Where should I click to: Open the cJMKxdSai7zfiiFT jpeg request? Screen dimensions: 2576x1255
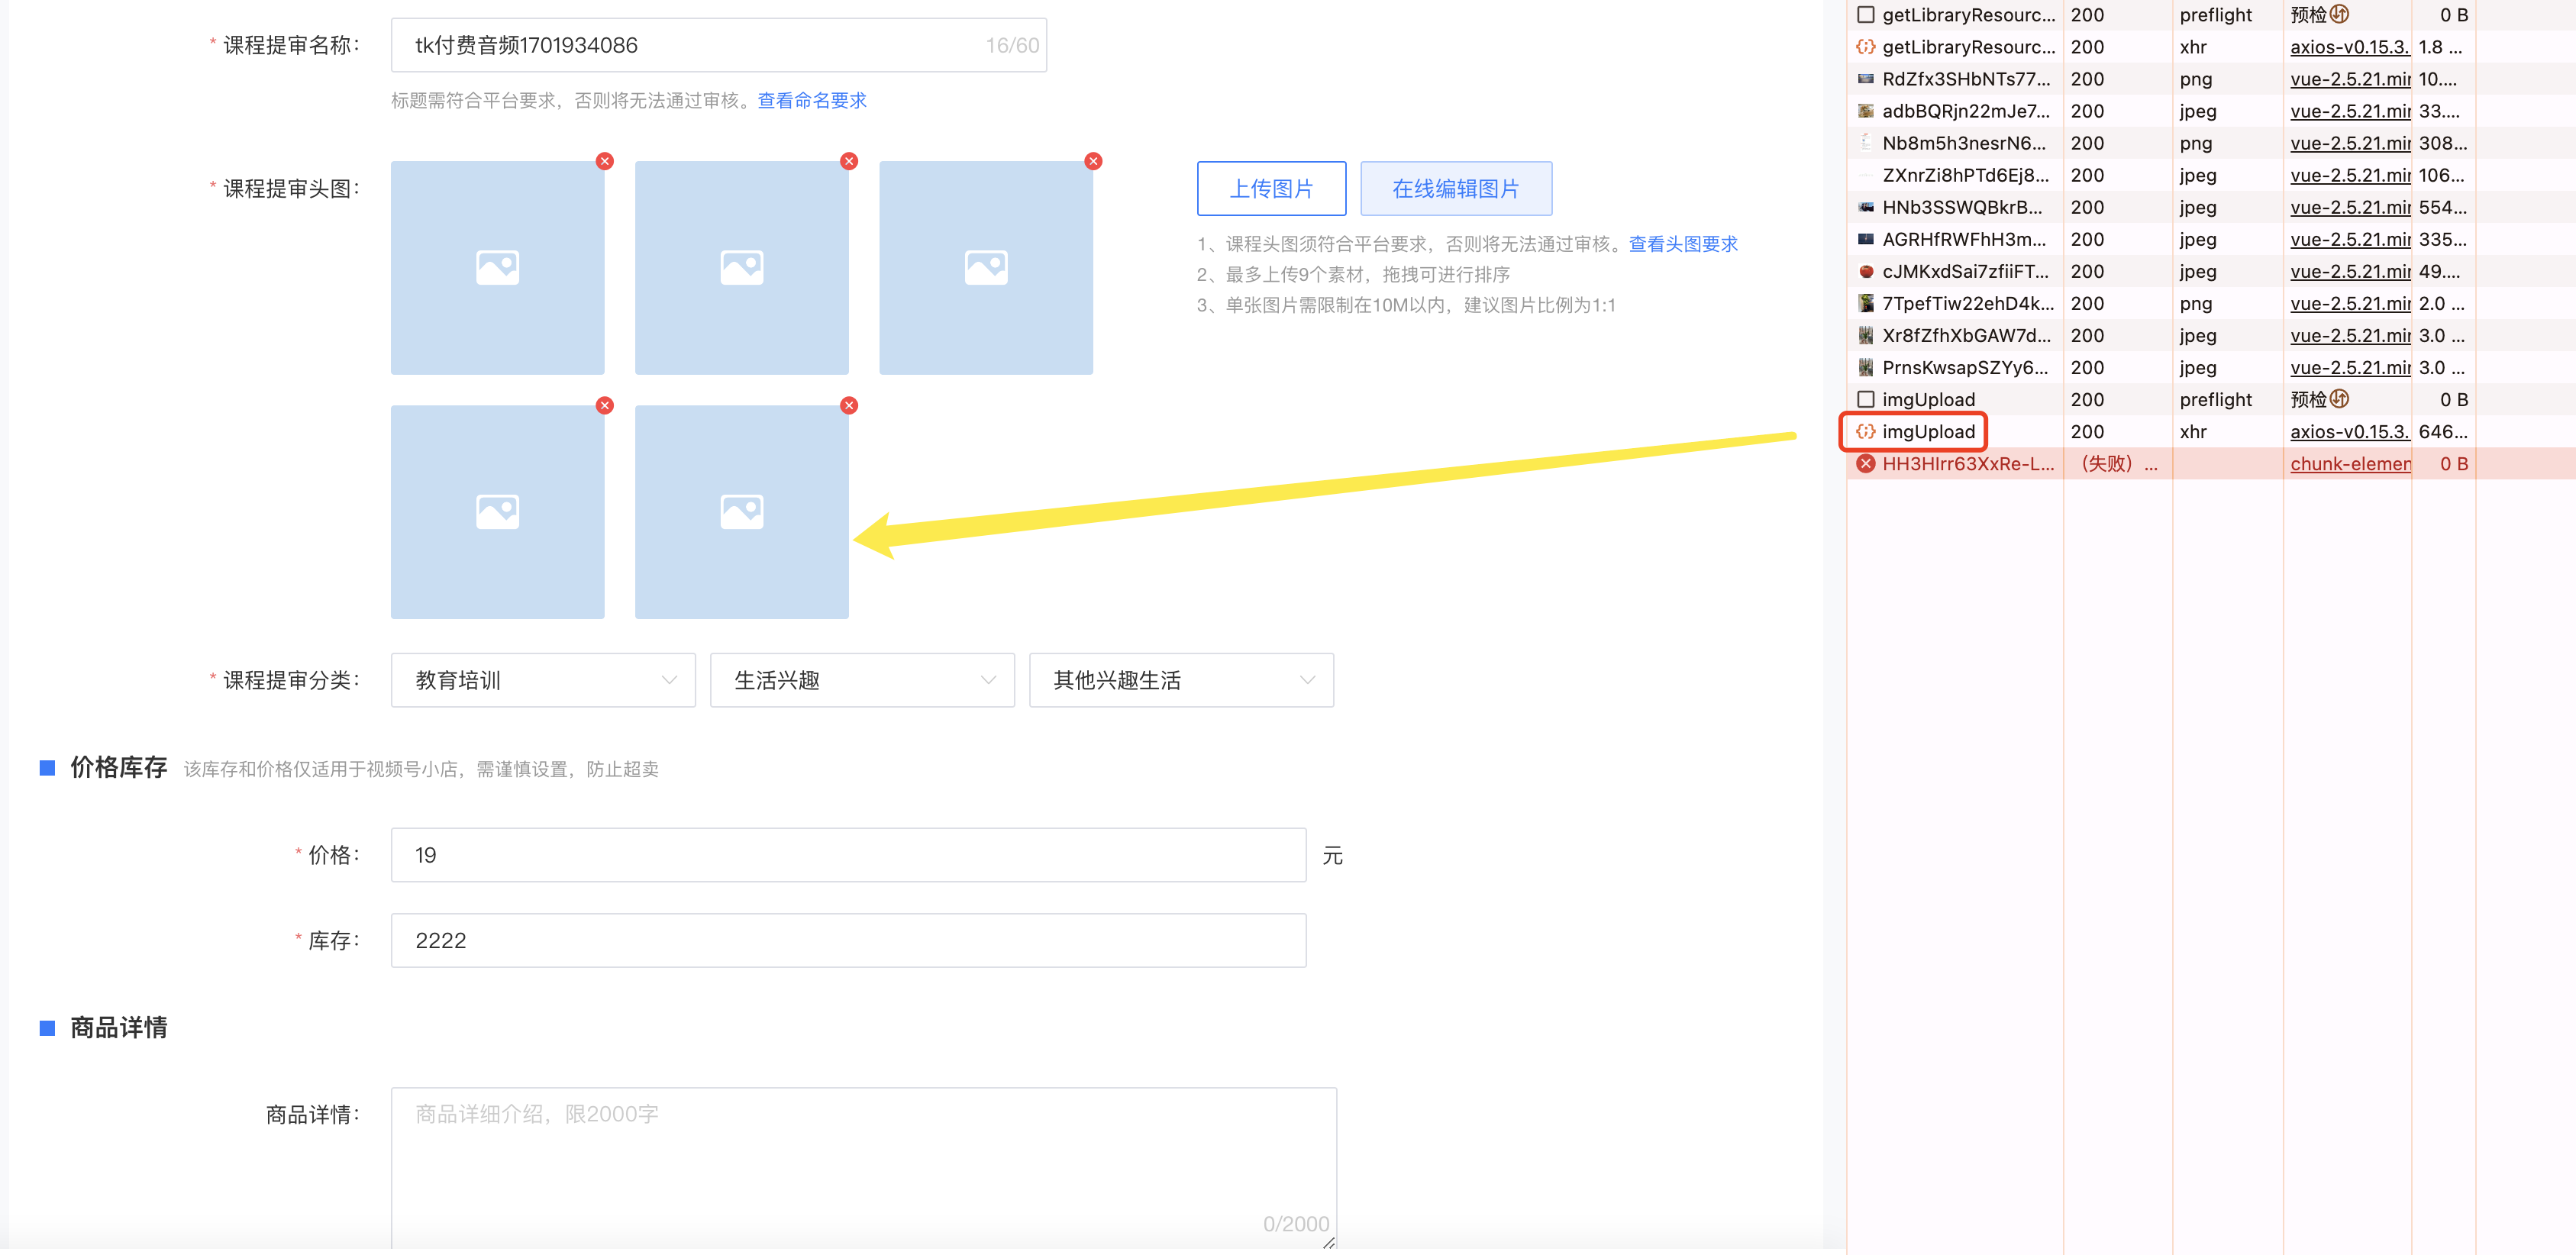pos(1964,272)
